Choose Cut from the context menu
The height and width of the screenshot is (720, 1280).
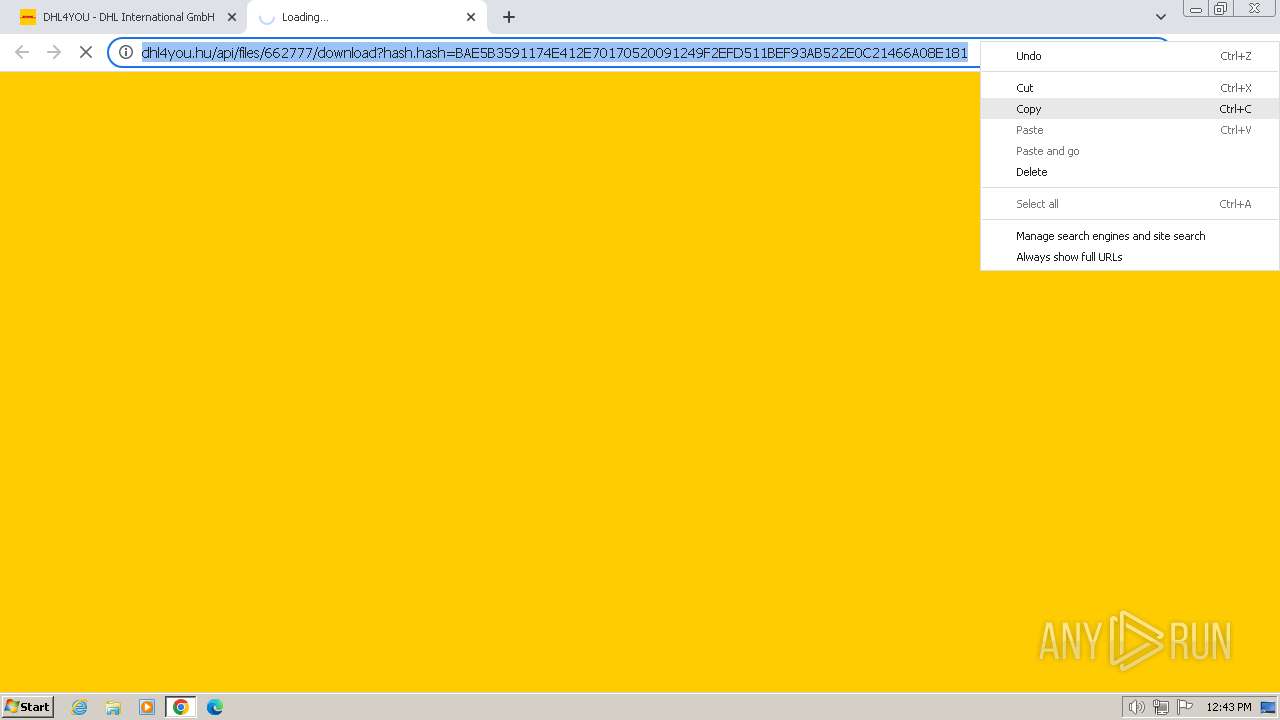[1130, 88]
